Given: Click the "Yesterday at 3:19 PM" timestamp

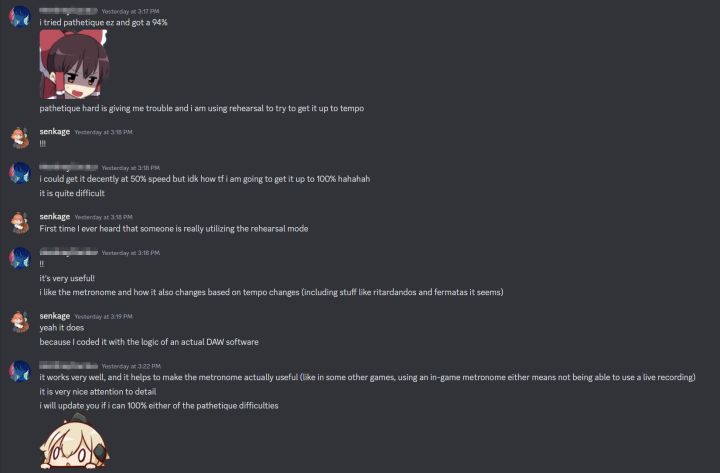Looking at the screenshot, I should pos(104,316).
